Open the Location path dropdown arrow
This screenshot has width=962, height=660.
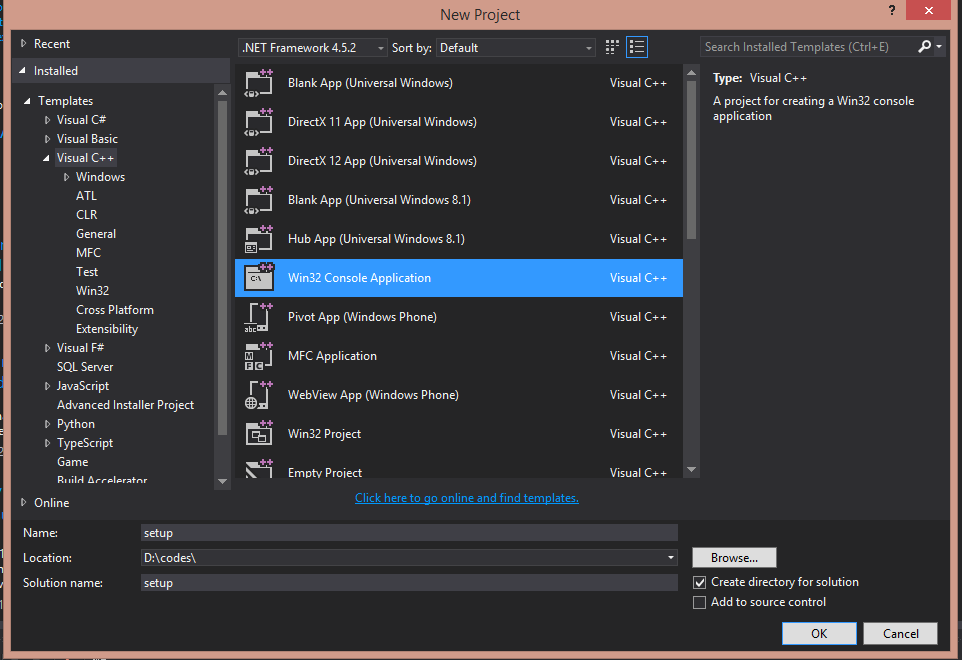[x=671, y=558]
